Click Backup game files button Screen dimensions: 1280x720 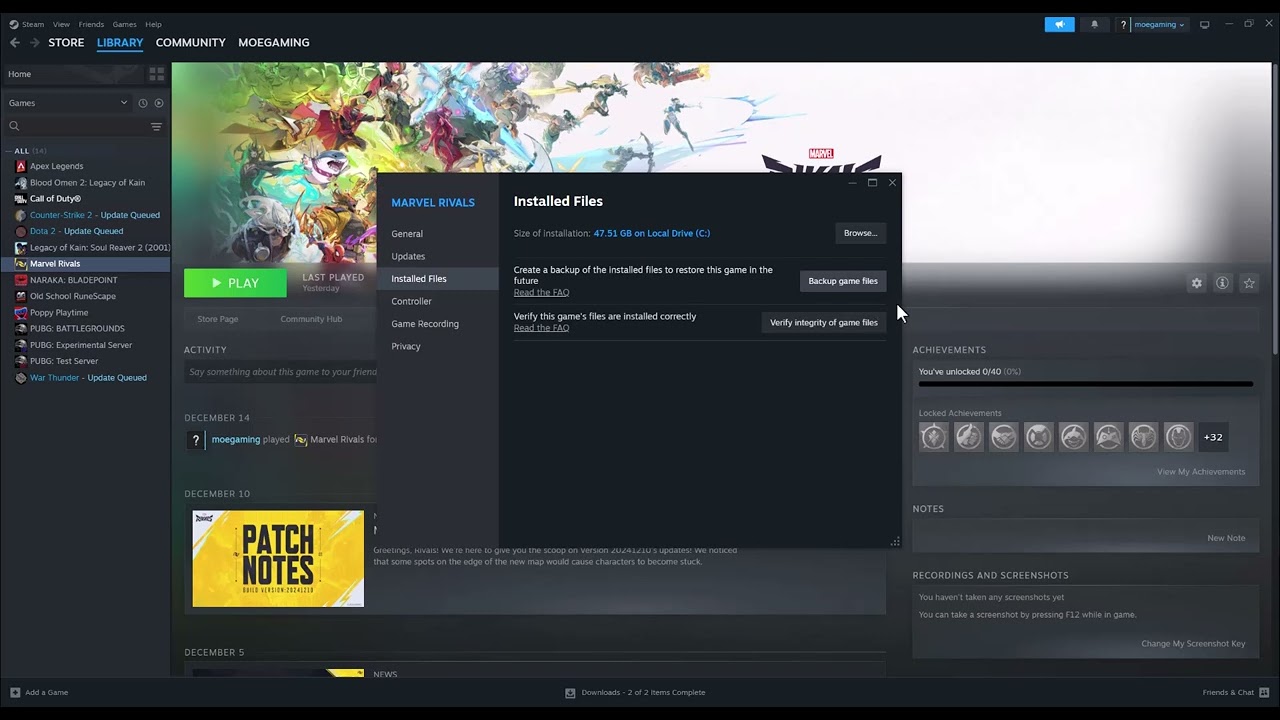click(x=843, y=281)
